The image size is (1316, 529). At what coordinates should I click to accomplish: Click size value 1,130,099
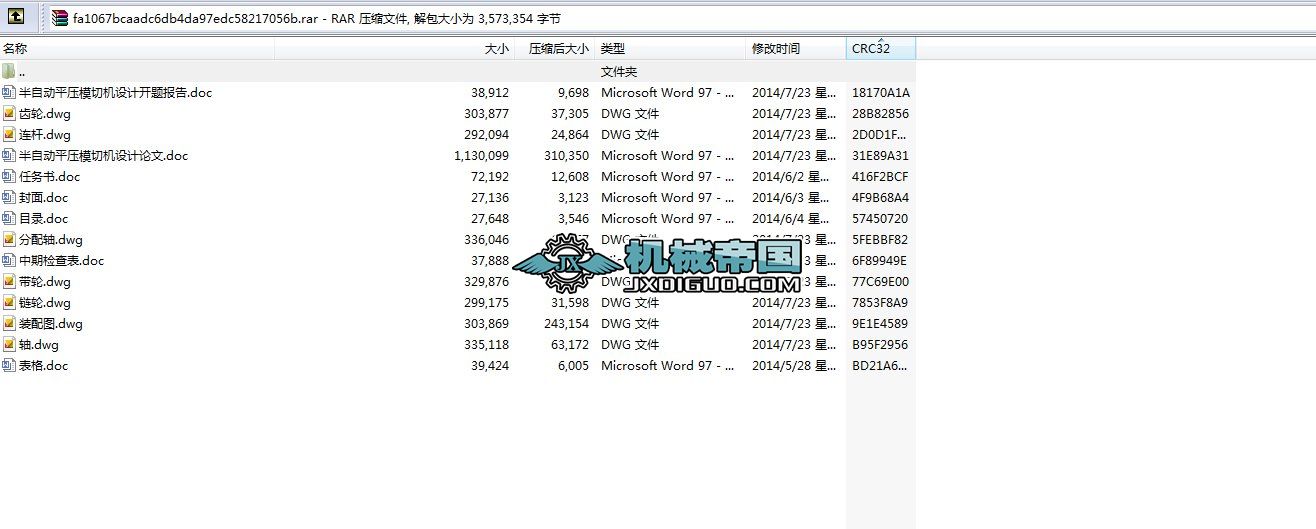481,155
